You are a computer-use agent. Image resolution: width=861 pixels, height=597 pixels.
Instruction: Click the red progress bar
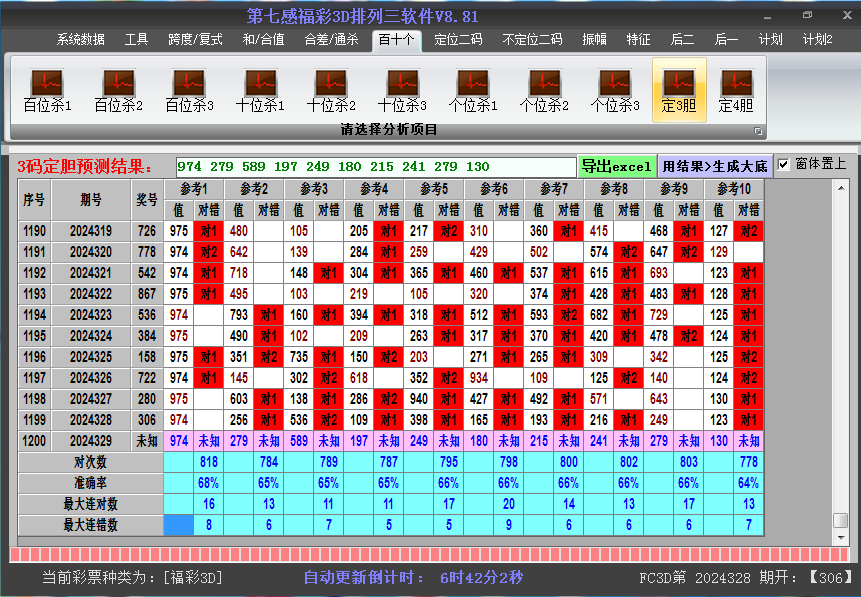point(430,554)
